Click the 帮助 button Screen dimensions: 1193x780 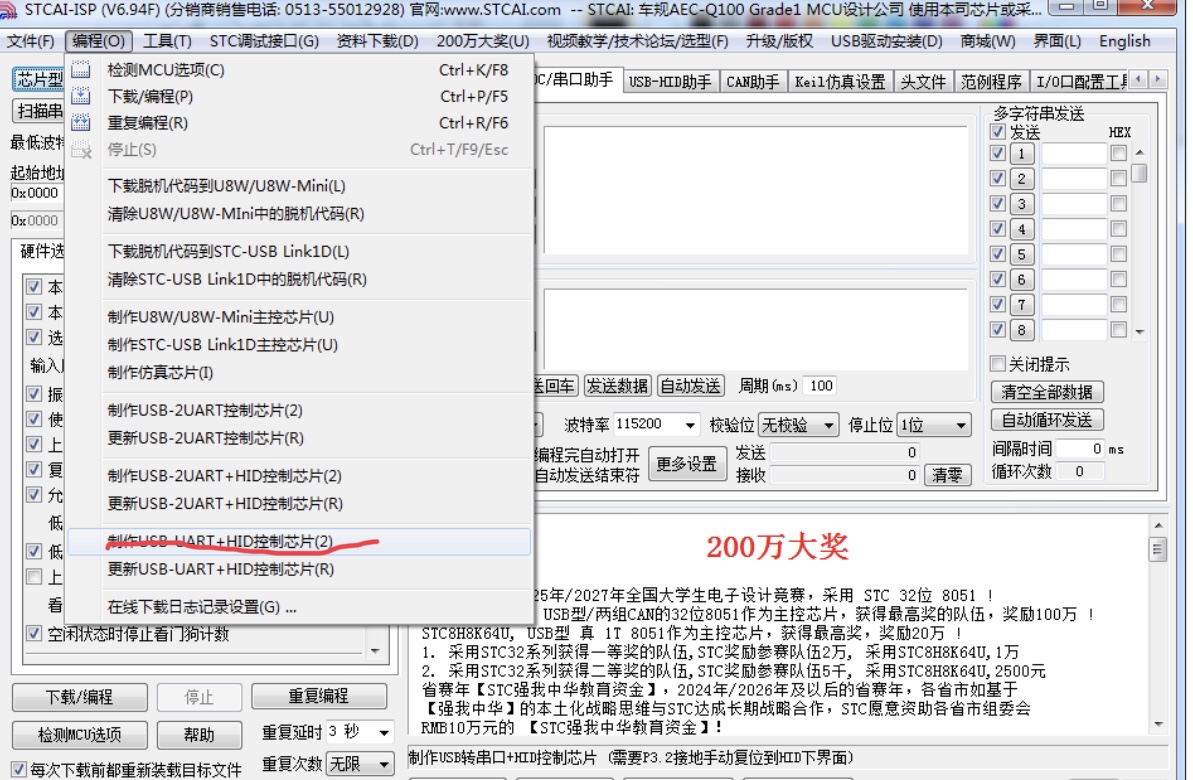pyautogui.click(x=199, y=735)
